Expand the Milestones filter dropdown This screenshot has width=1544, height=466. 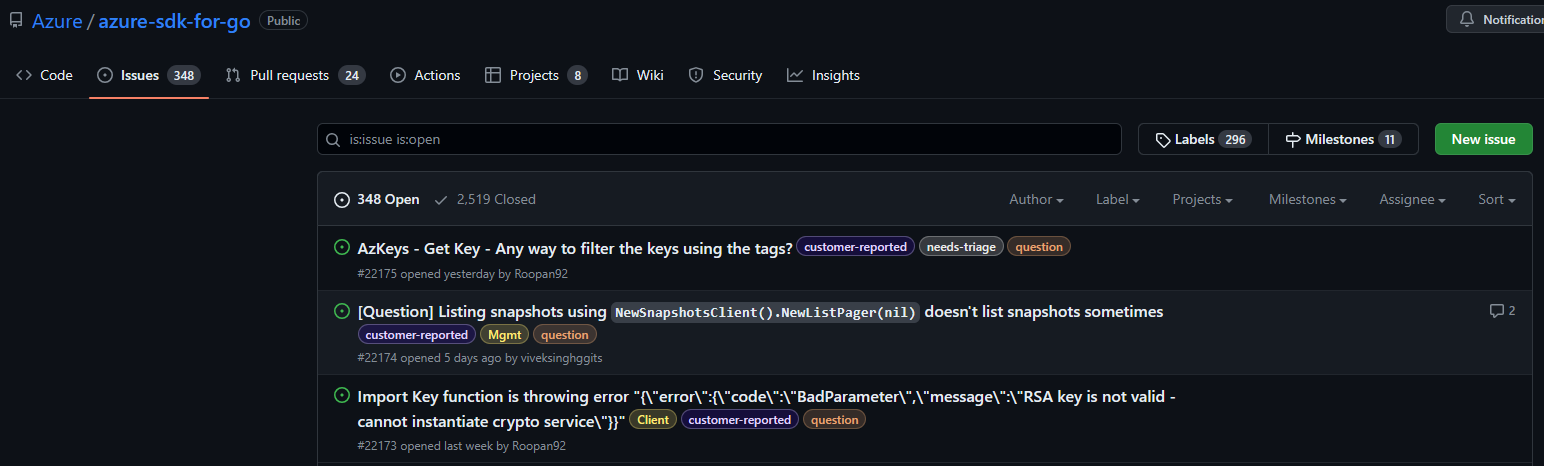1308,199
